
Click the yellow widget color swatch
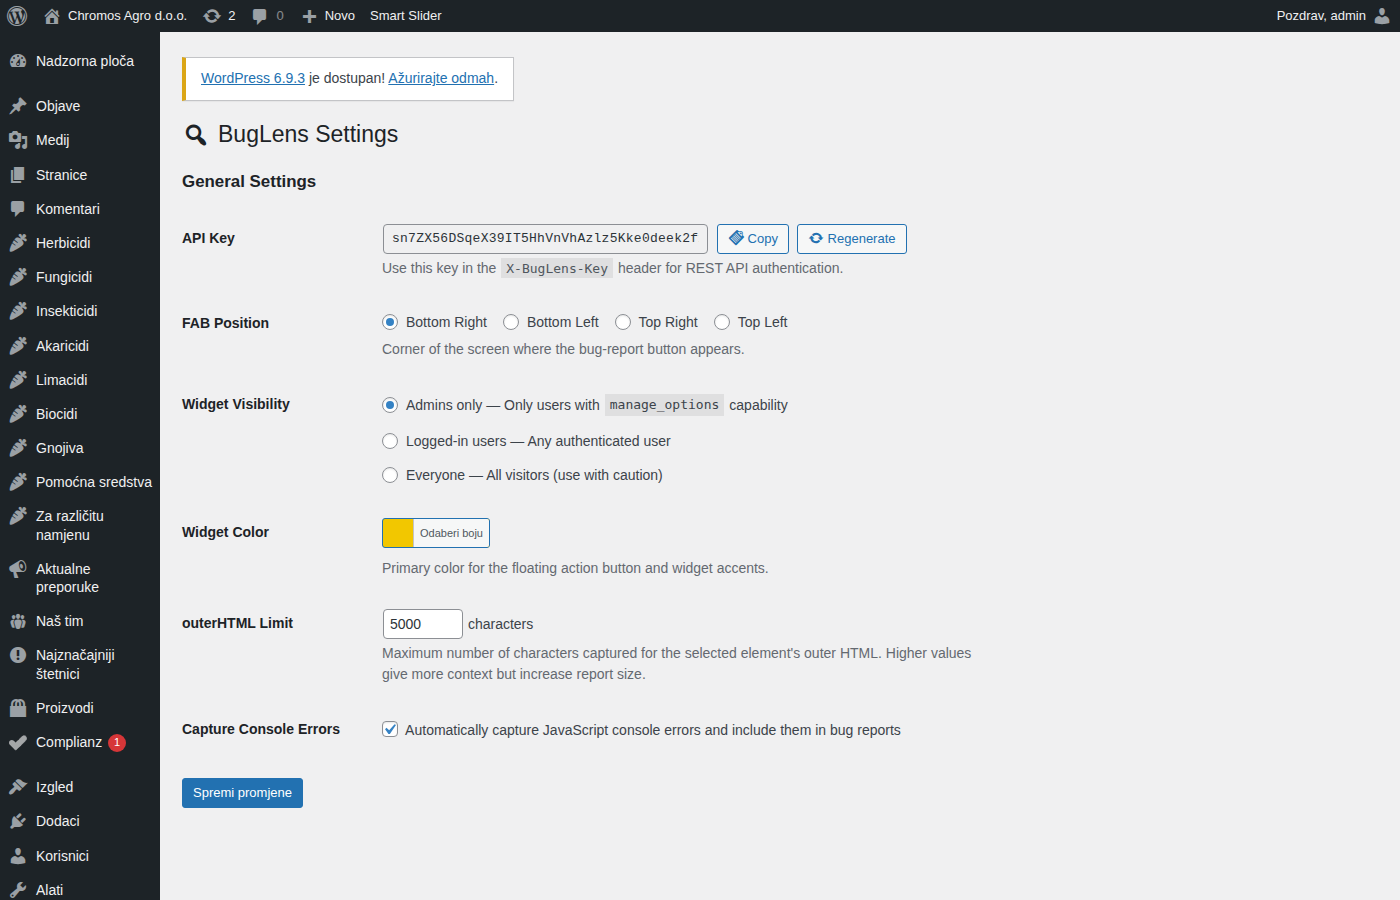[x=398, y=533]
